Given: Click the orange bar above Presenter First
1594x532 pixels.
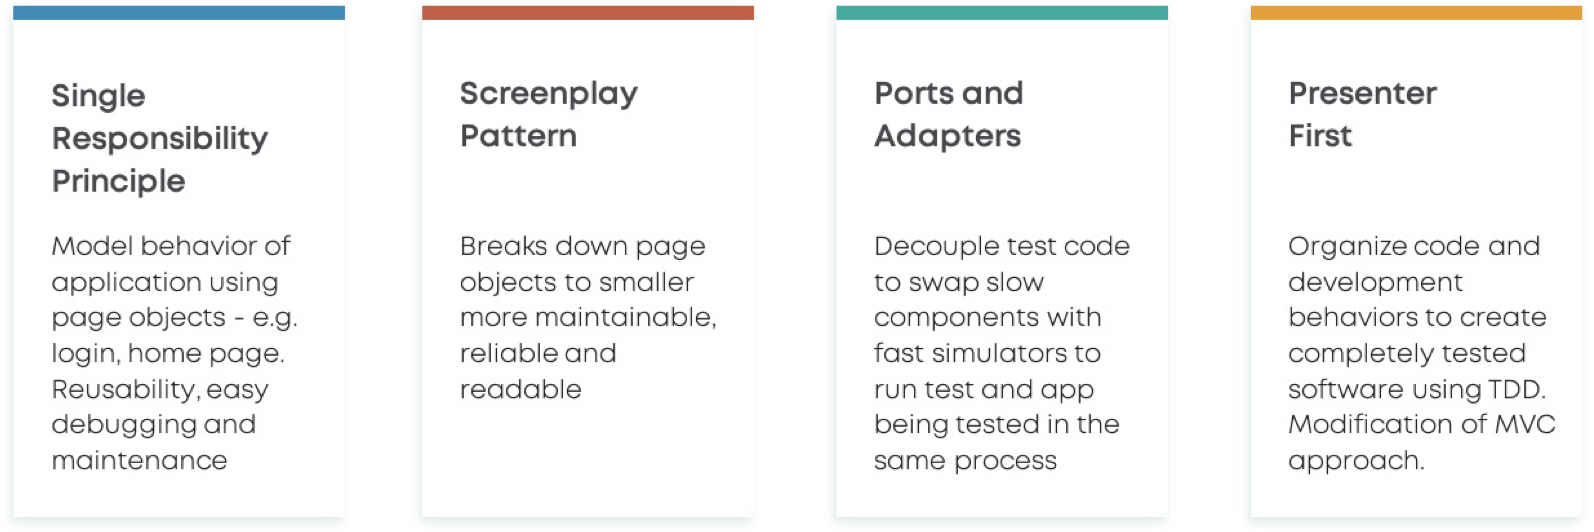Looking at the screenshot, I should click(x=1416, y=13).
